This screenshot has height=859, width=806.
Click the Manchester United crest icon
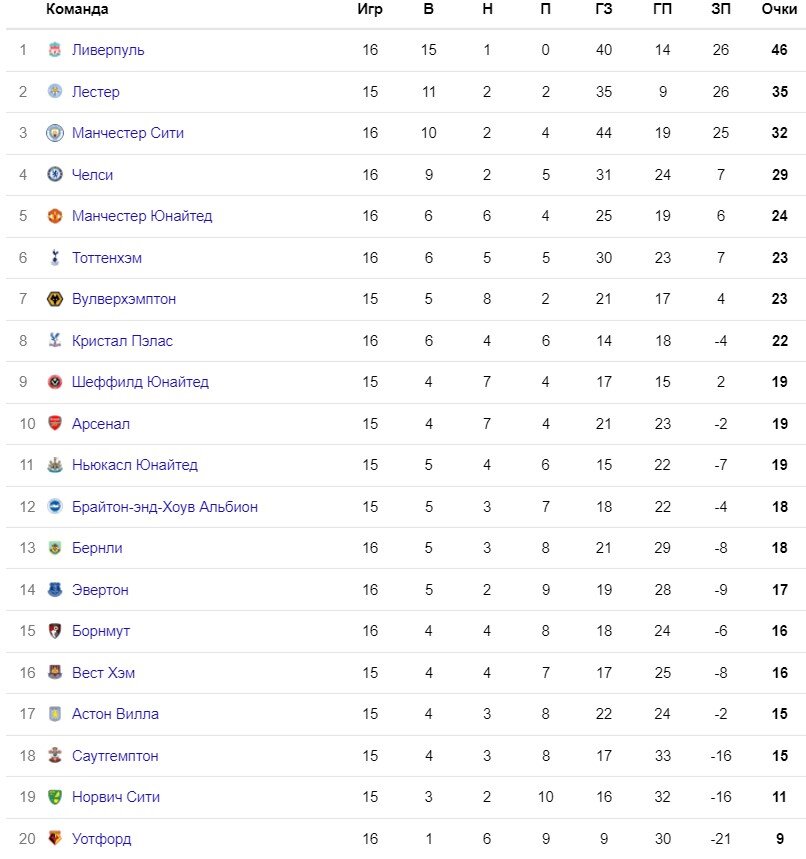click(55, 216)
